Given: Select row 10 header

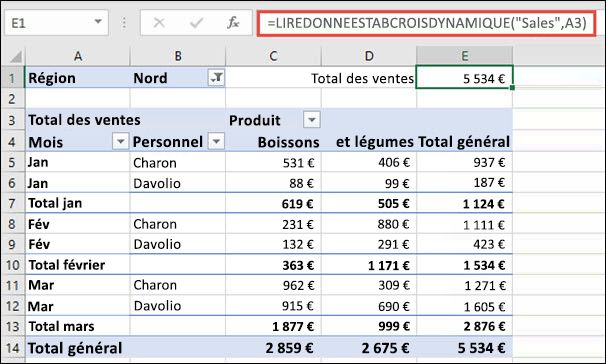Looking at the screenshot, I should tap(12, 265).
